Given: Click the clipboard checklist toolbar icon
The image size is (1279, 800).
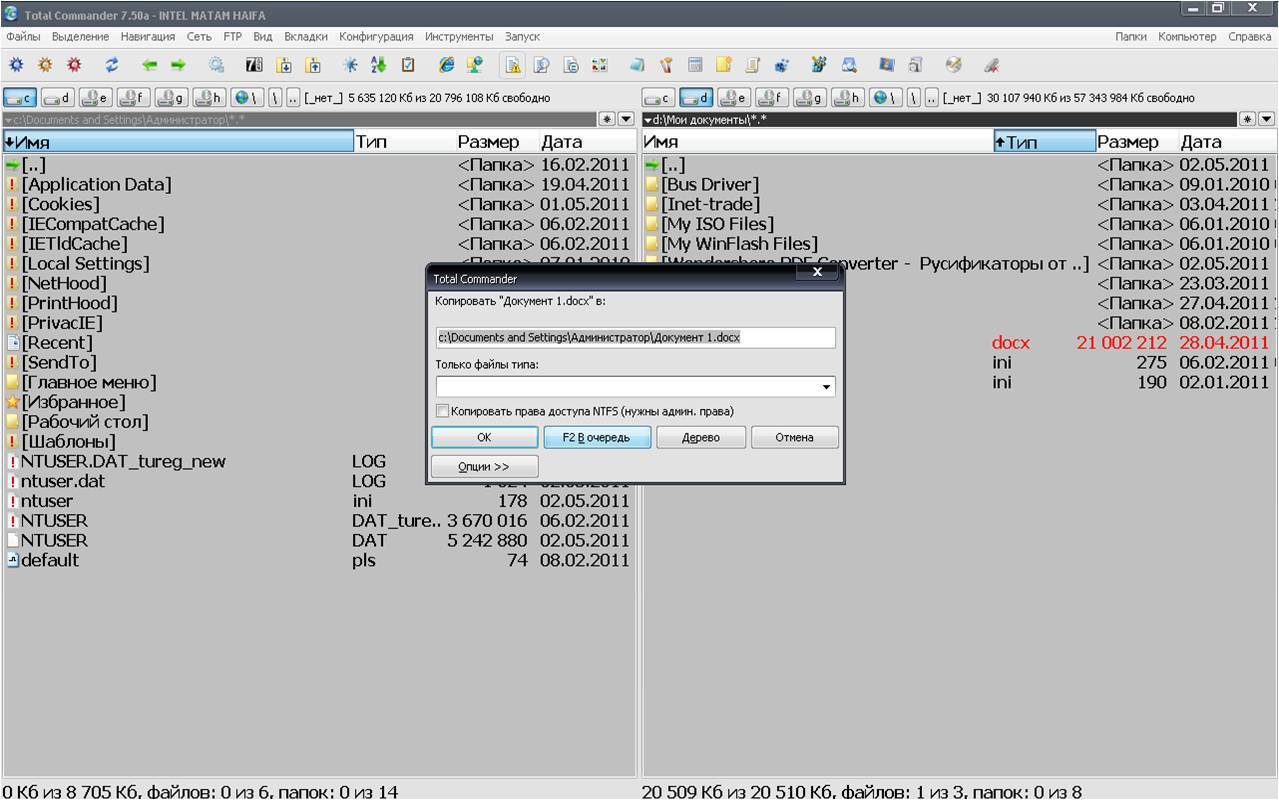Looking at the screenshot, I should [x=408, y=65].
